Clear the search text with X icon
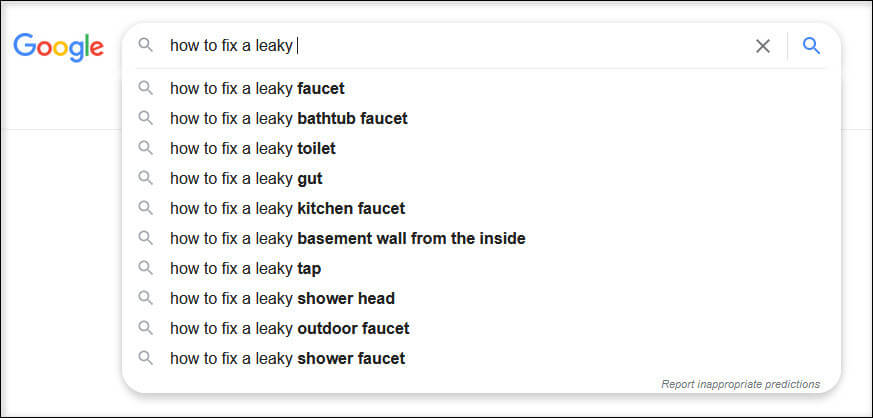The image size is (873, 418). (x=763, y=46)
